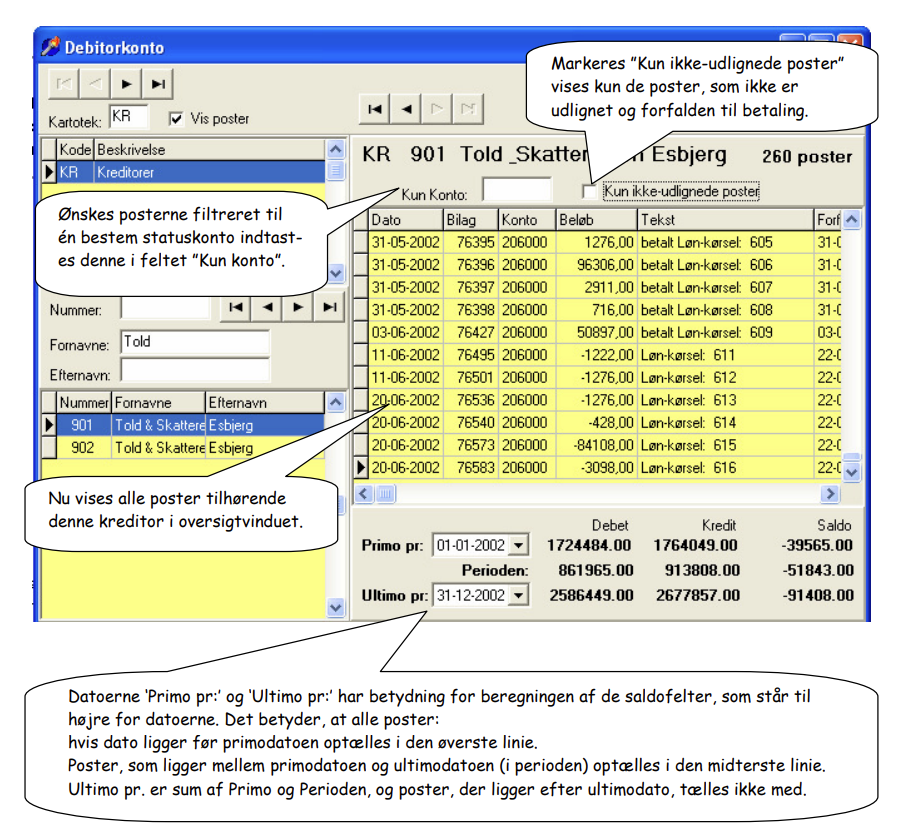Go to first post in postings navigator
The height and width of the screenshot is (832, 902).
[374, 109]
